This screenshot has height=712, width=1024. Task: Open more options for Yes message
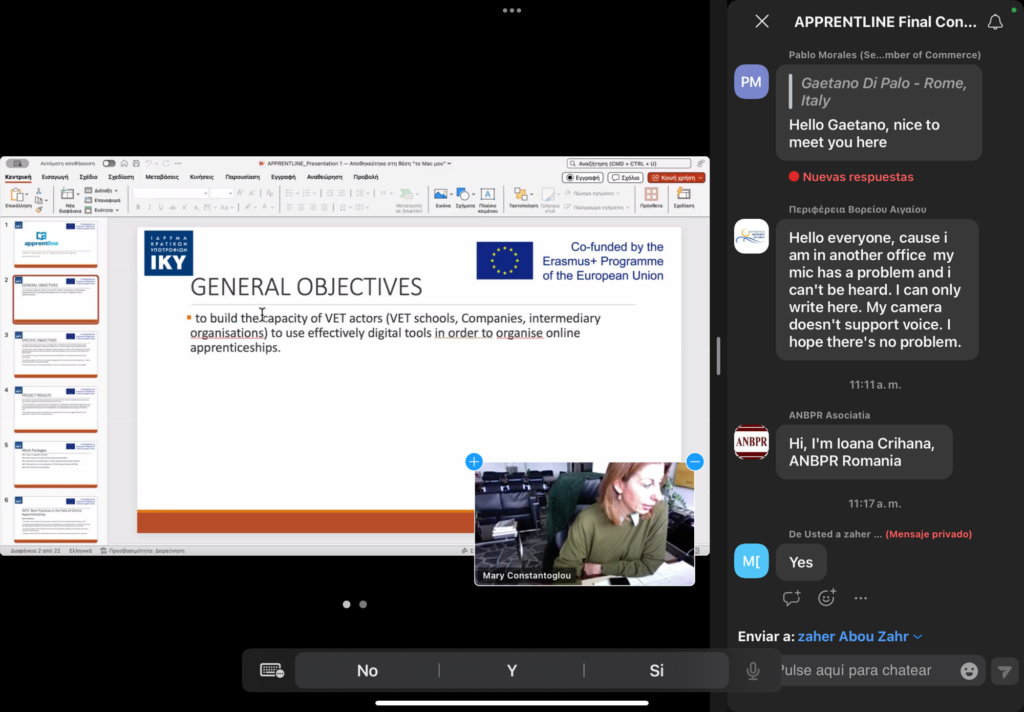pos(861,598)
